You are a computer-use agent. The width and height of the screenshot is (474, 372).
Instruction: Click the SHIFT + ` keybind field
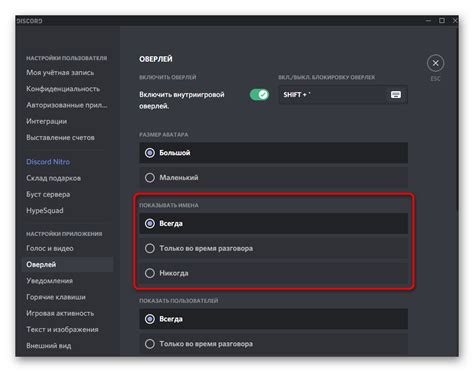[x=343, y=95]
